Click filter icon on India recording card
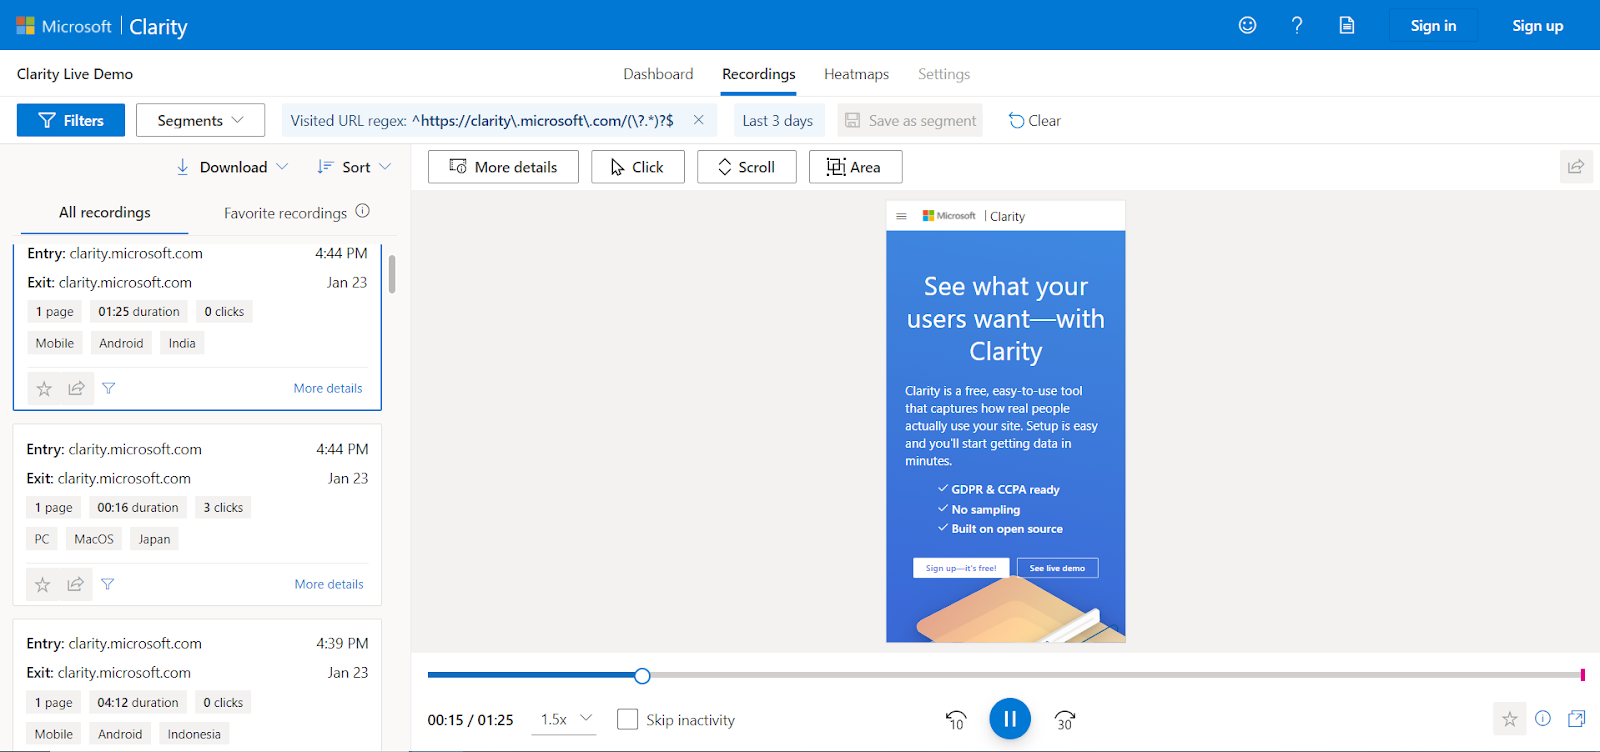 [109, 388]
